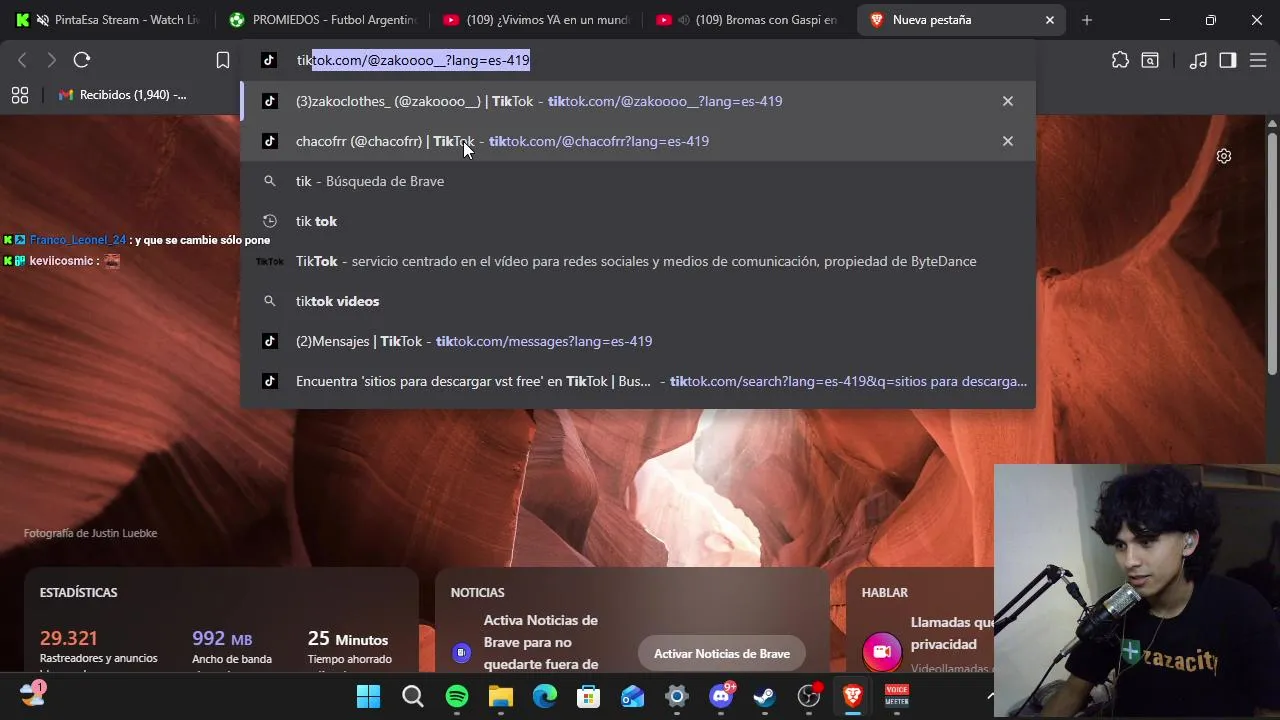This screenshot has width=1280, height=720.
Task: Choose 'tiktok videos' search suggestion
Action: point(638,301)
